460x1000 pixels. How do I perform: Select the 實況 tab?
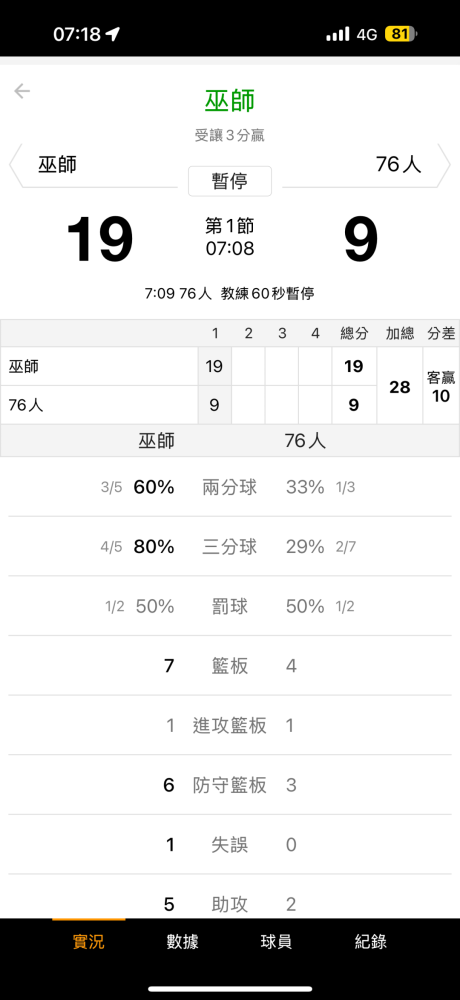point(88,941)
